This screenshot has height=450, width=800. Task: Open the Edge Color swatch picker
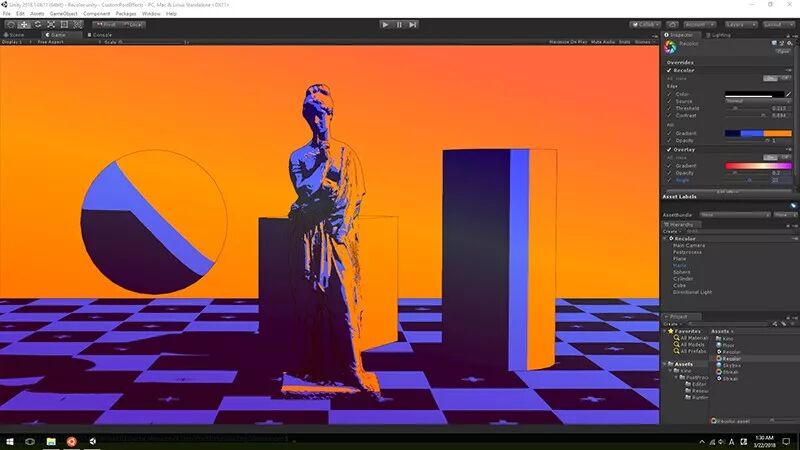click(x=754, y=94)
